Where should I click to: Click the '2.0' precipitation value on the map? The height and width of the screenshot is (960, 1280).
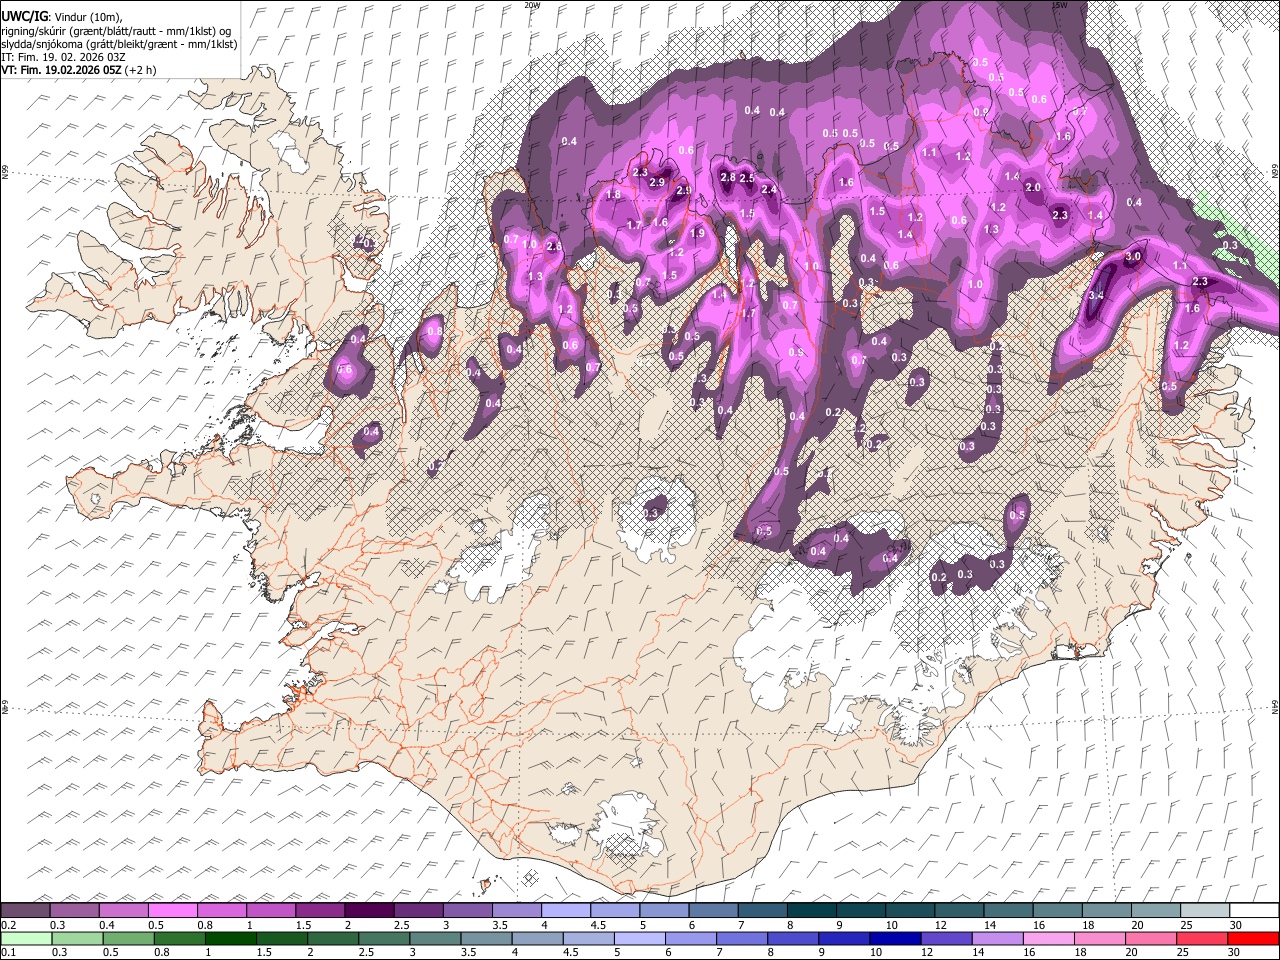[x=1034, y=187]
